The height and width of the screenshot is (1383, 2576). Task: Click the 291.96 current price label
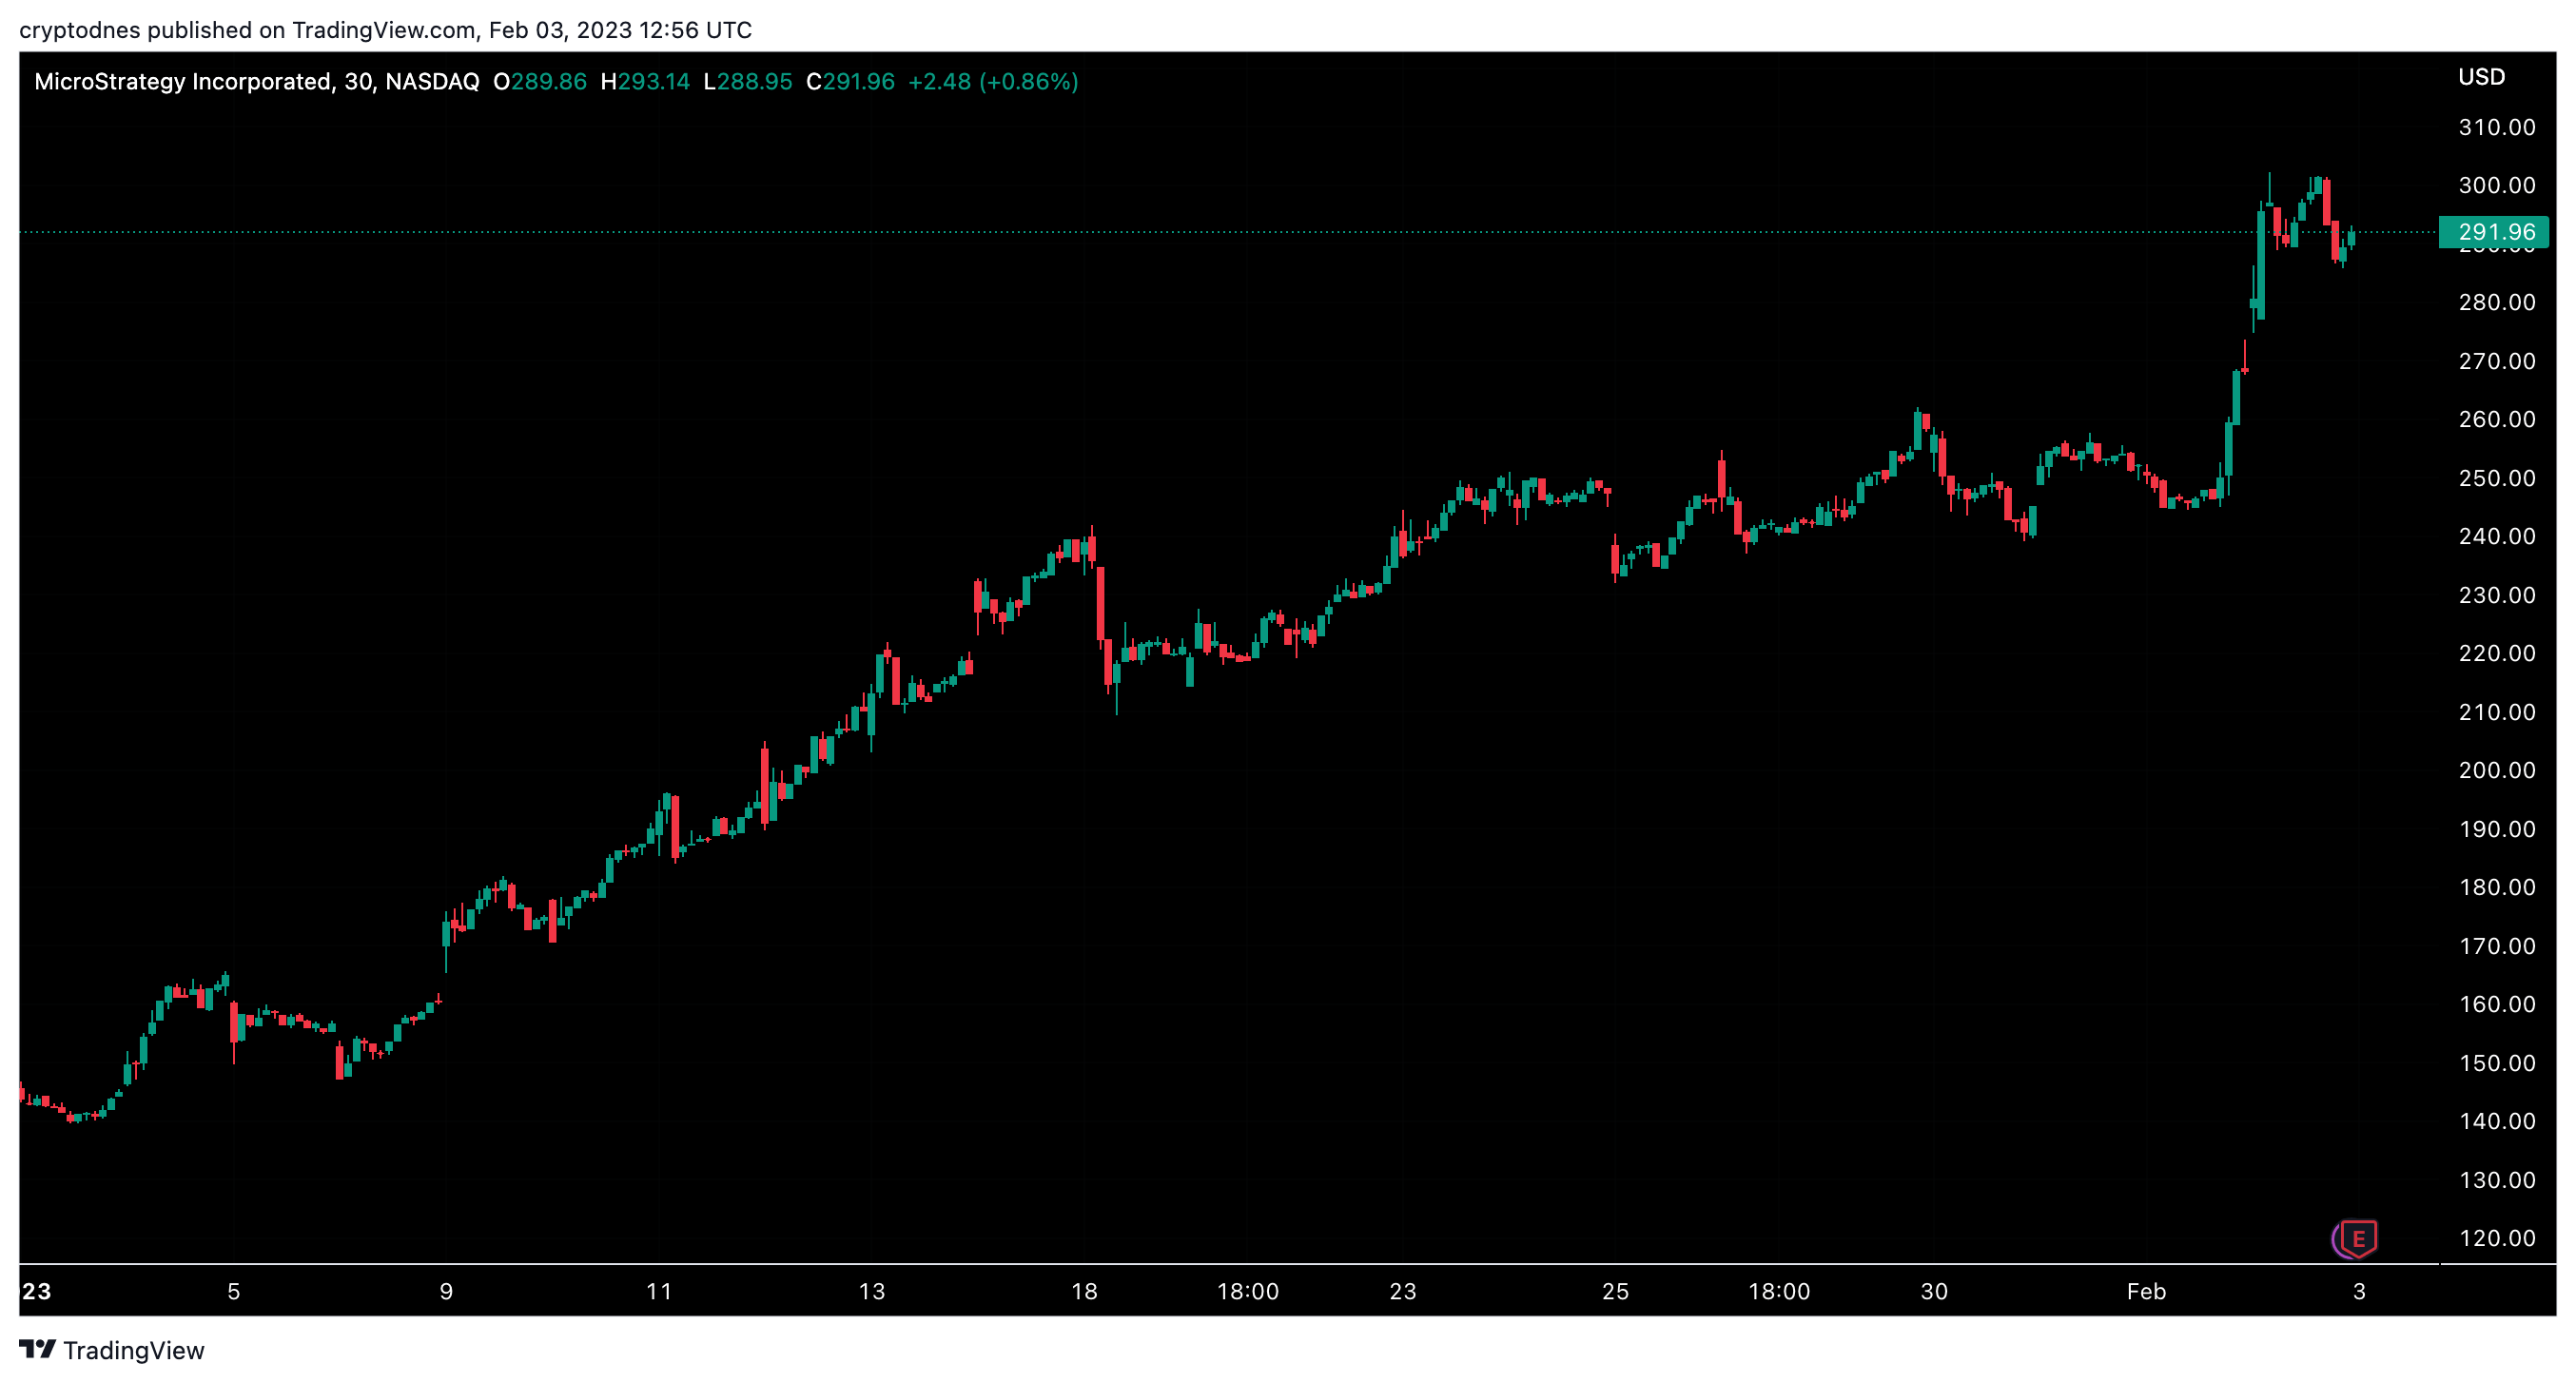point(2494,232)
